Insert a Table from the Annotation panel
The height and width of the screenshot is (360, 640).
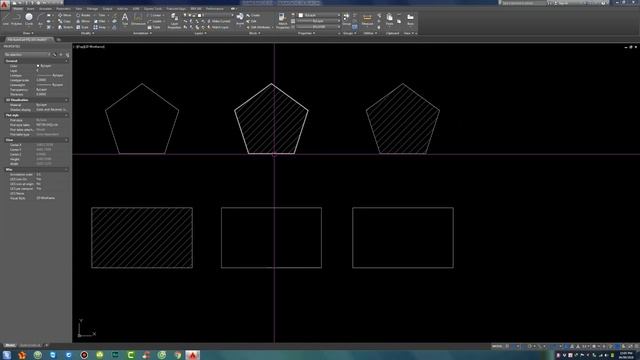(x=155, y=27)
